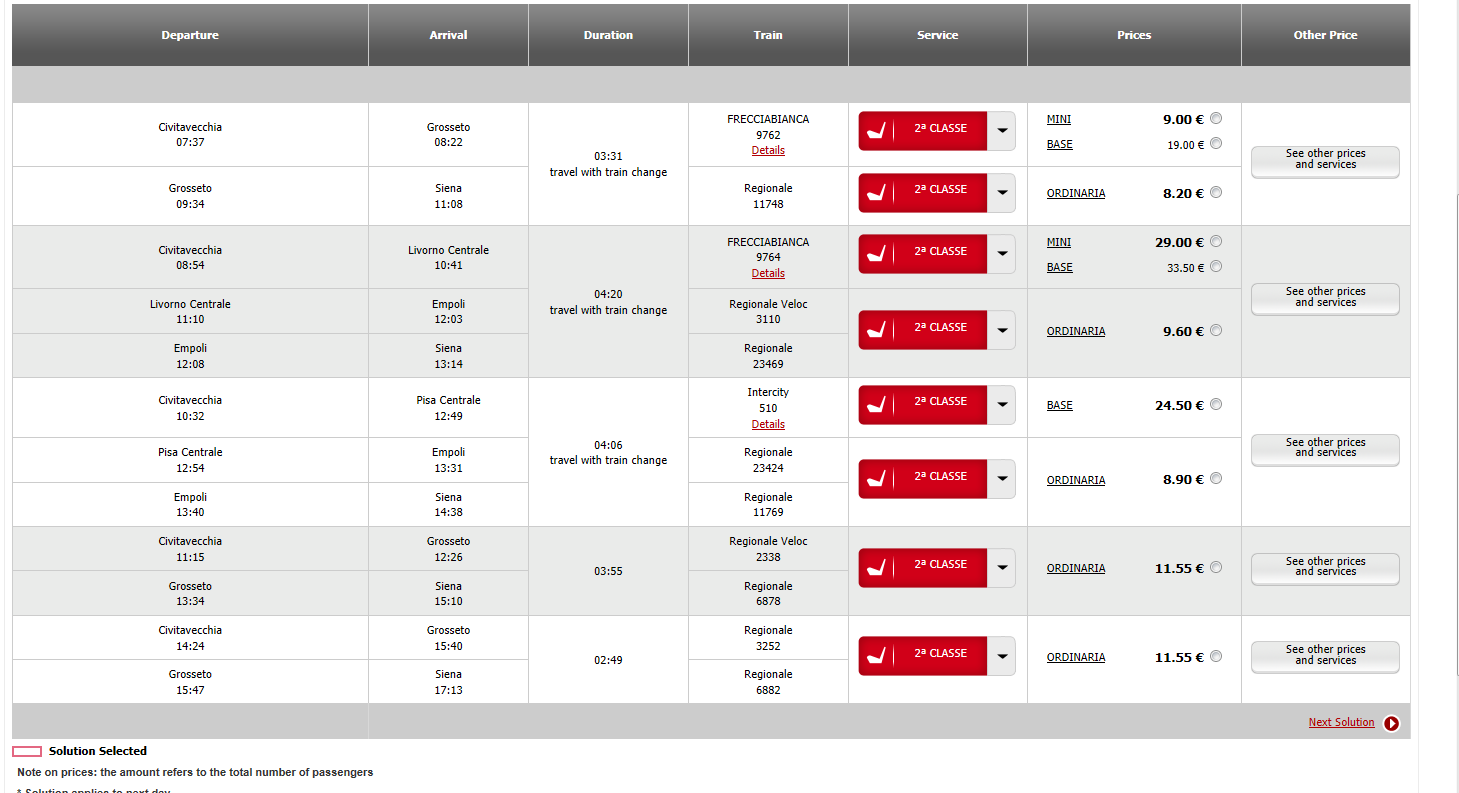1459x793 pixels.
Task: See other prices for the 14:24 departure
Action: (x=1325, y=657)
